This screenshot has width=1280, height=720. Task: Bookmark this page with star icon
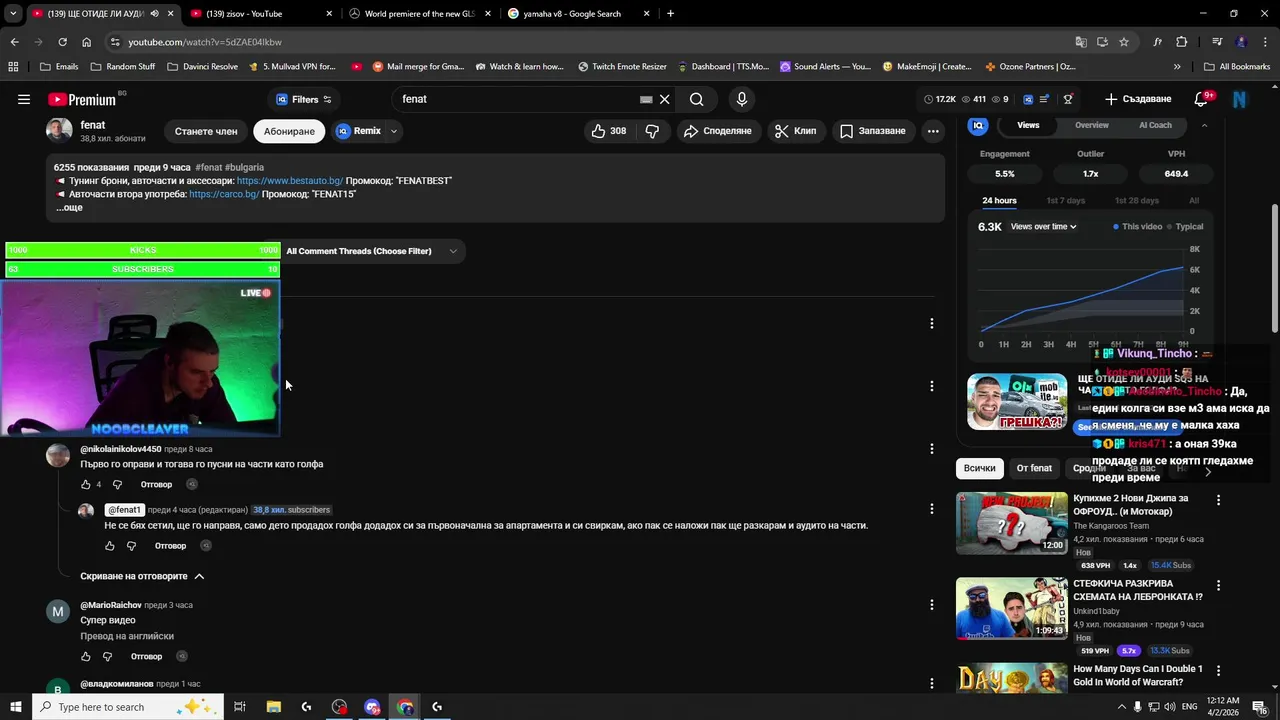1124,42
